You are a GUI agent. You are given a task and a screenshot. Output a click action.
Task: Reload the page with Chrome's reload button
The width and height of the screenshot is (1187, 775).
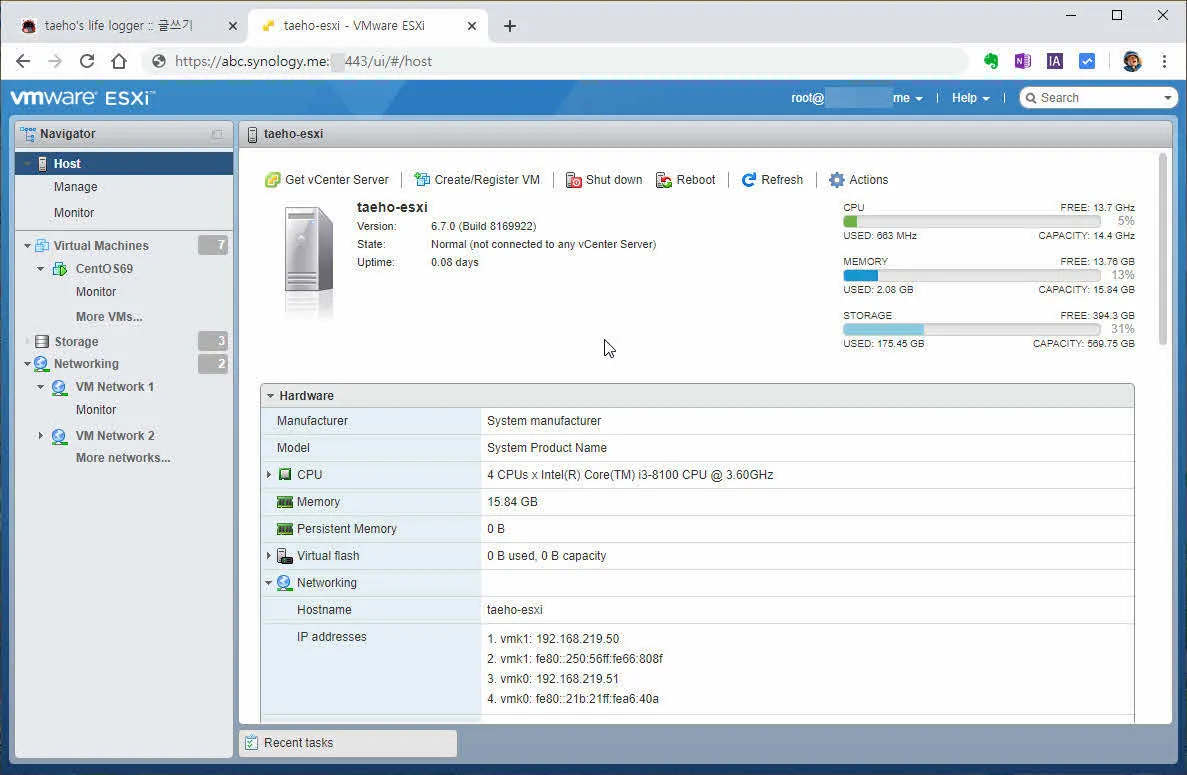coord(87,61)
